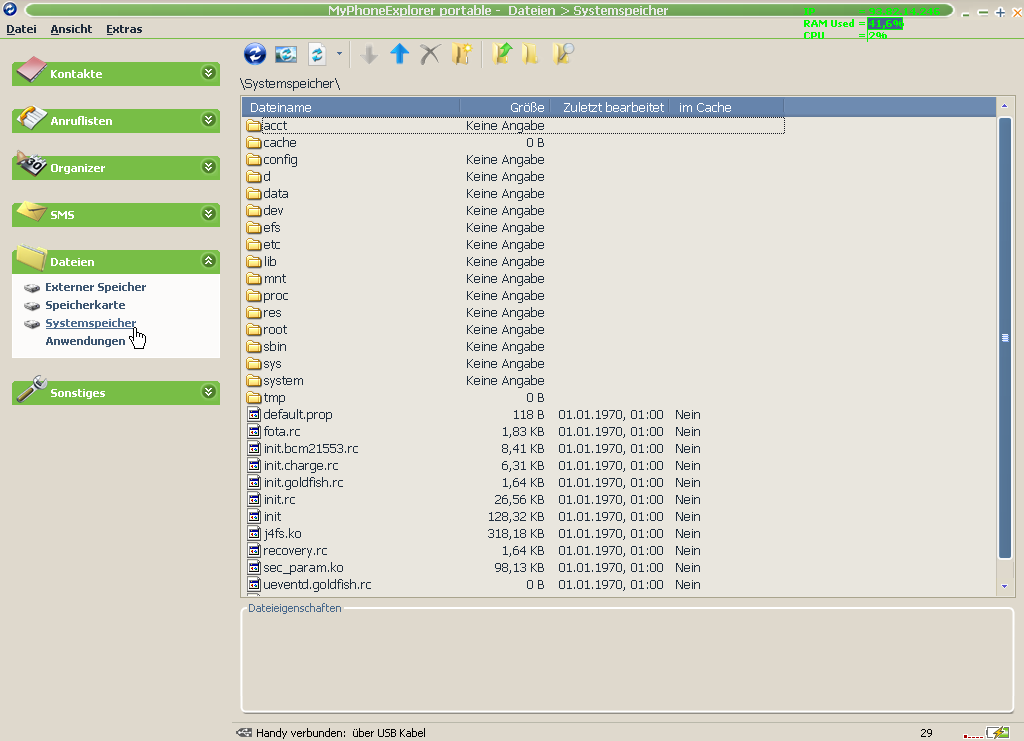1024x741 pixels.
Task: Click the blue refresh view toolbar icon
Action: [x=255, y=54]
